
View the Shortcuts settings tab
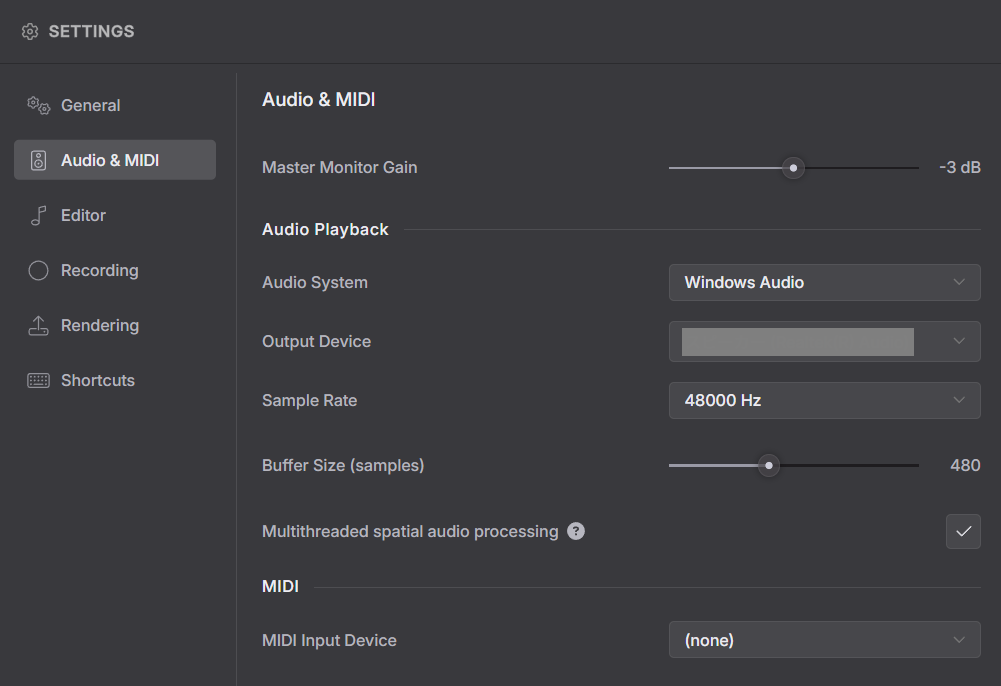[115, 380]
